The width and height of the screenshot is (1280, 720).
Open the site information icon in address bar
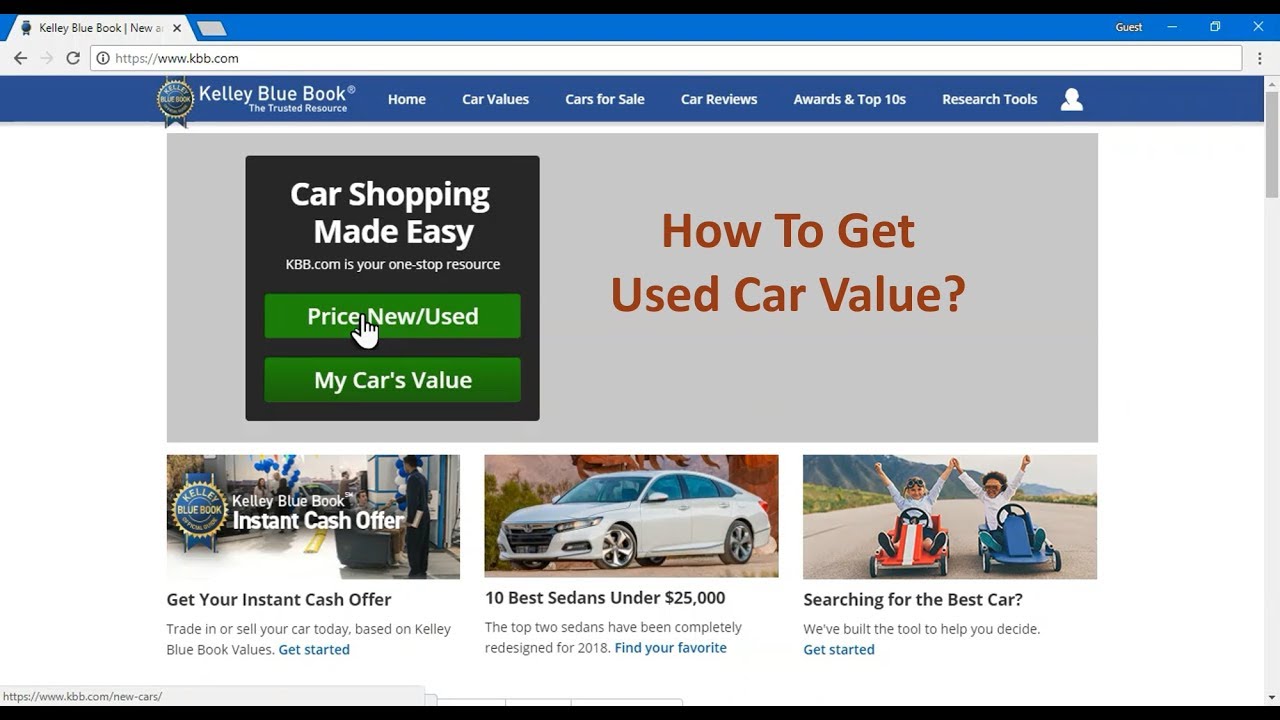[102, 58]
